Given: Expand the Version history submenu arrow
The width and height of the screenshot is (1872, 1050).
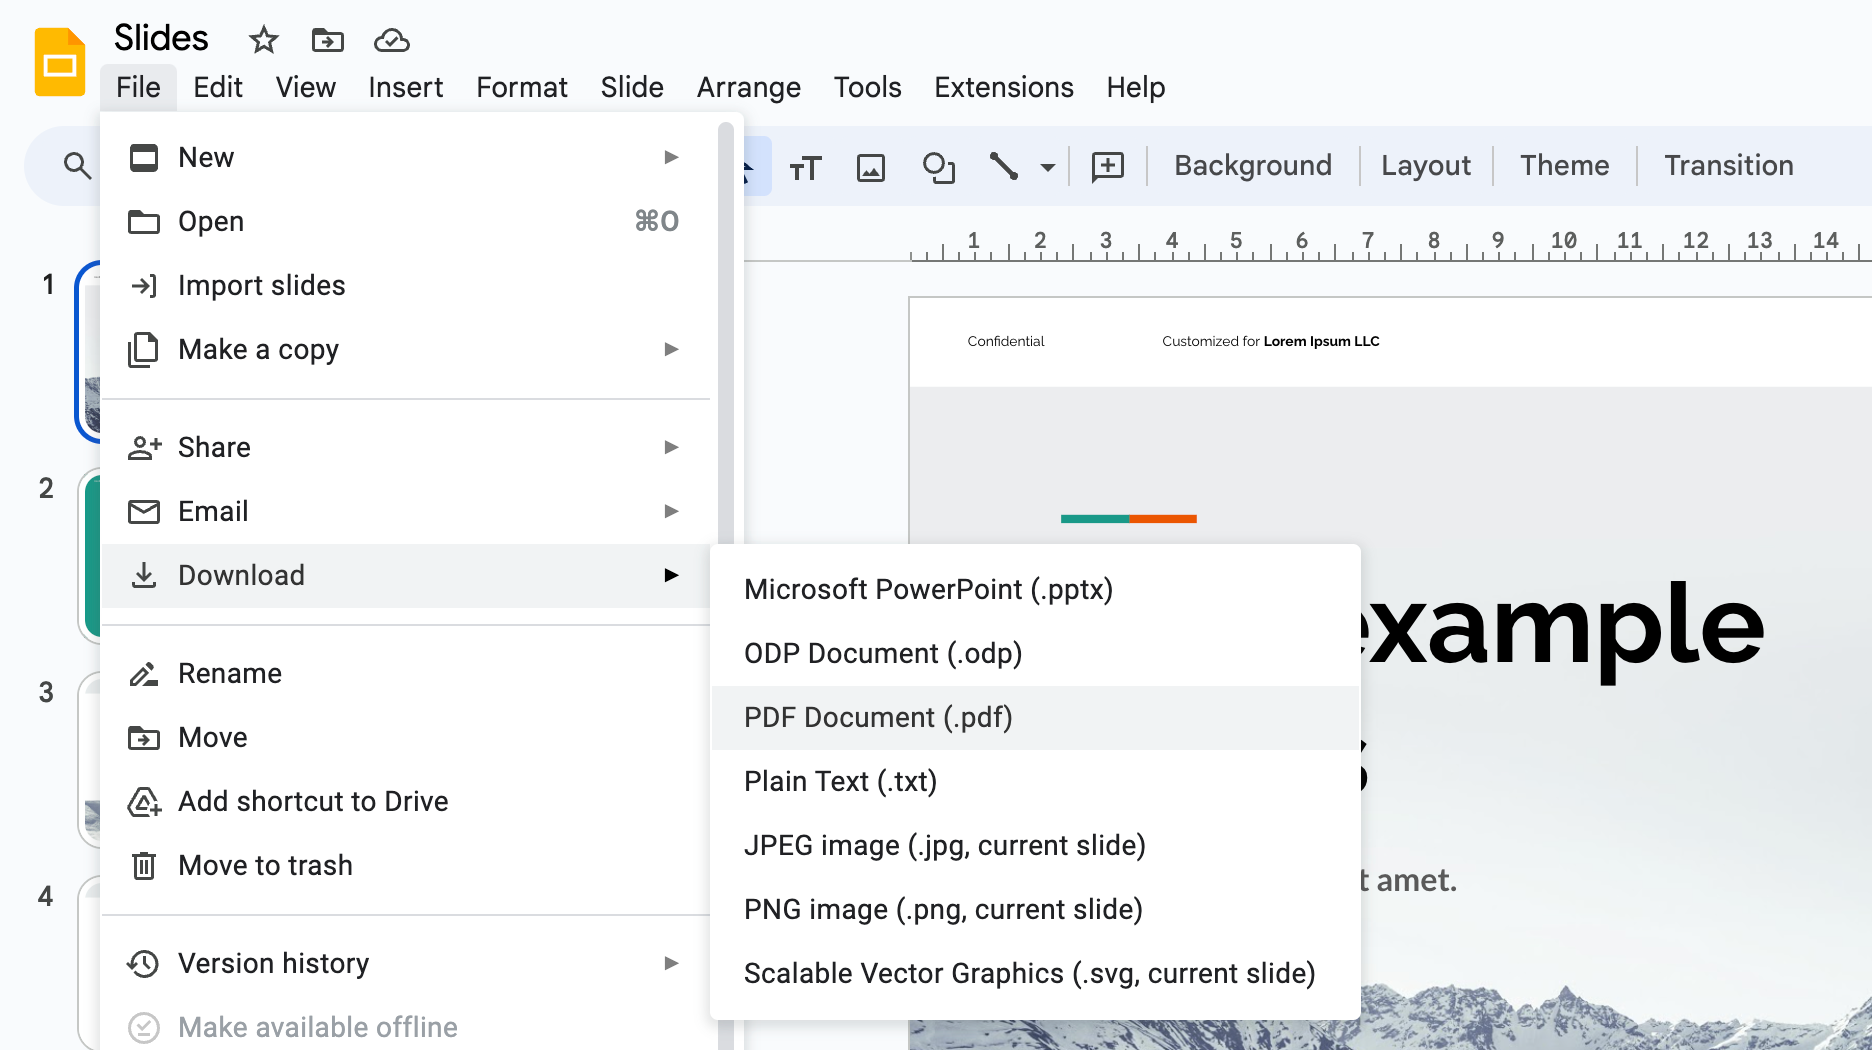Looking at the screenshot, I should click(671, 963).
